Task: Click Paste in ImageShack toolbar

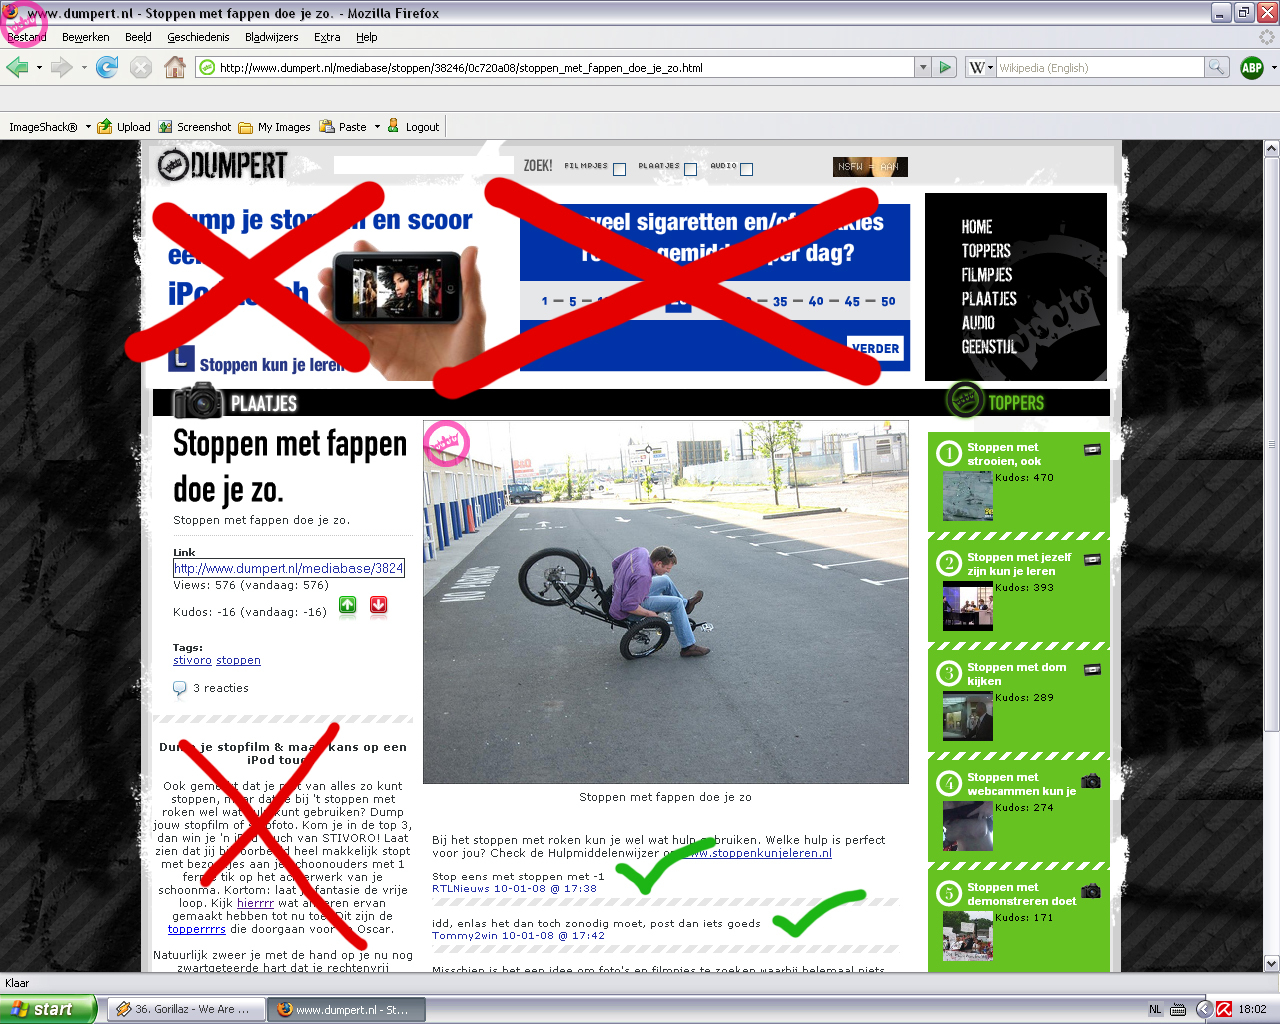Action: click(x=343, y=127)
